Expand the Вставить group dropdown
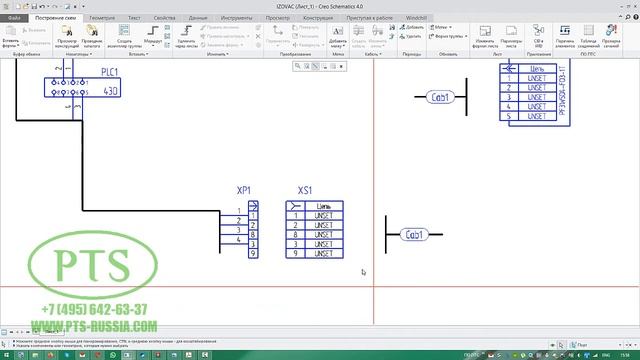 (138, 54)
